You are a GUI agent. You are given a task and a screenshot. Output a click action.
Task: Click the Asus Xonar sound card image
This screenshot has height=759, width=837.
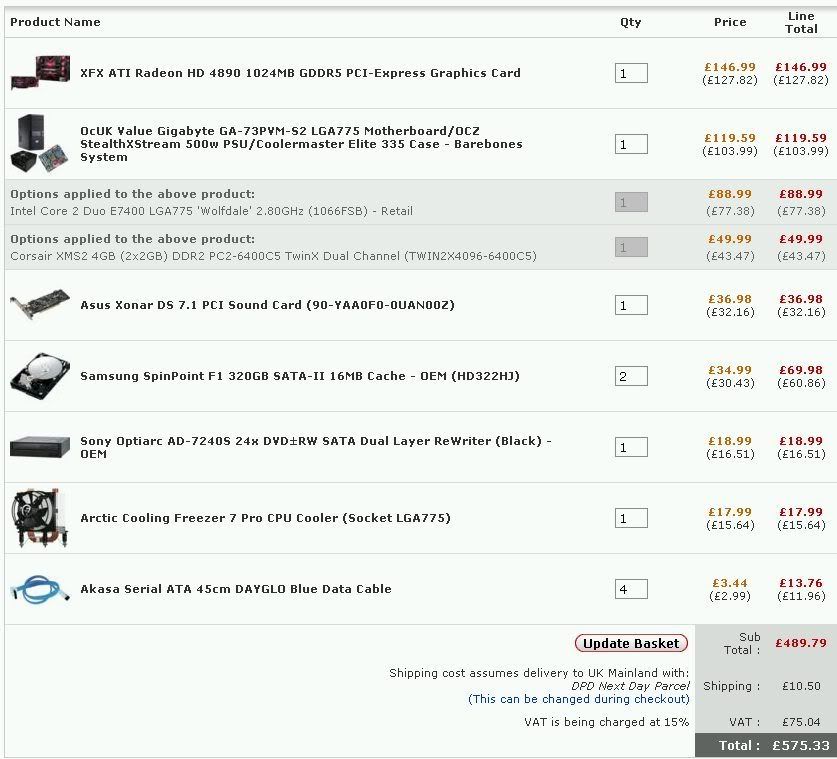(40, 305)
